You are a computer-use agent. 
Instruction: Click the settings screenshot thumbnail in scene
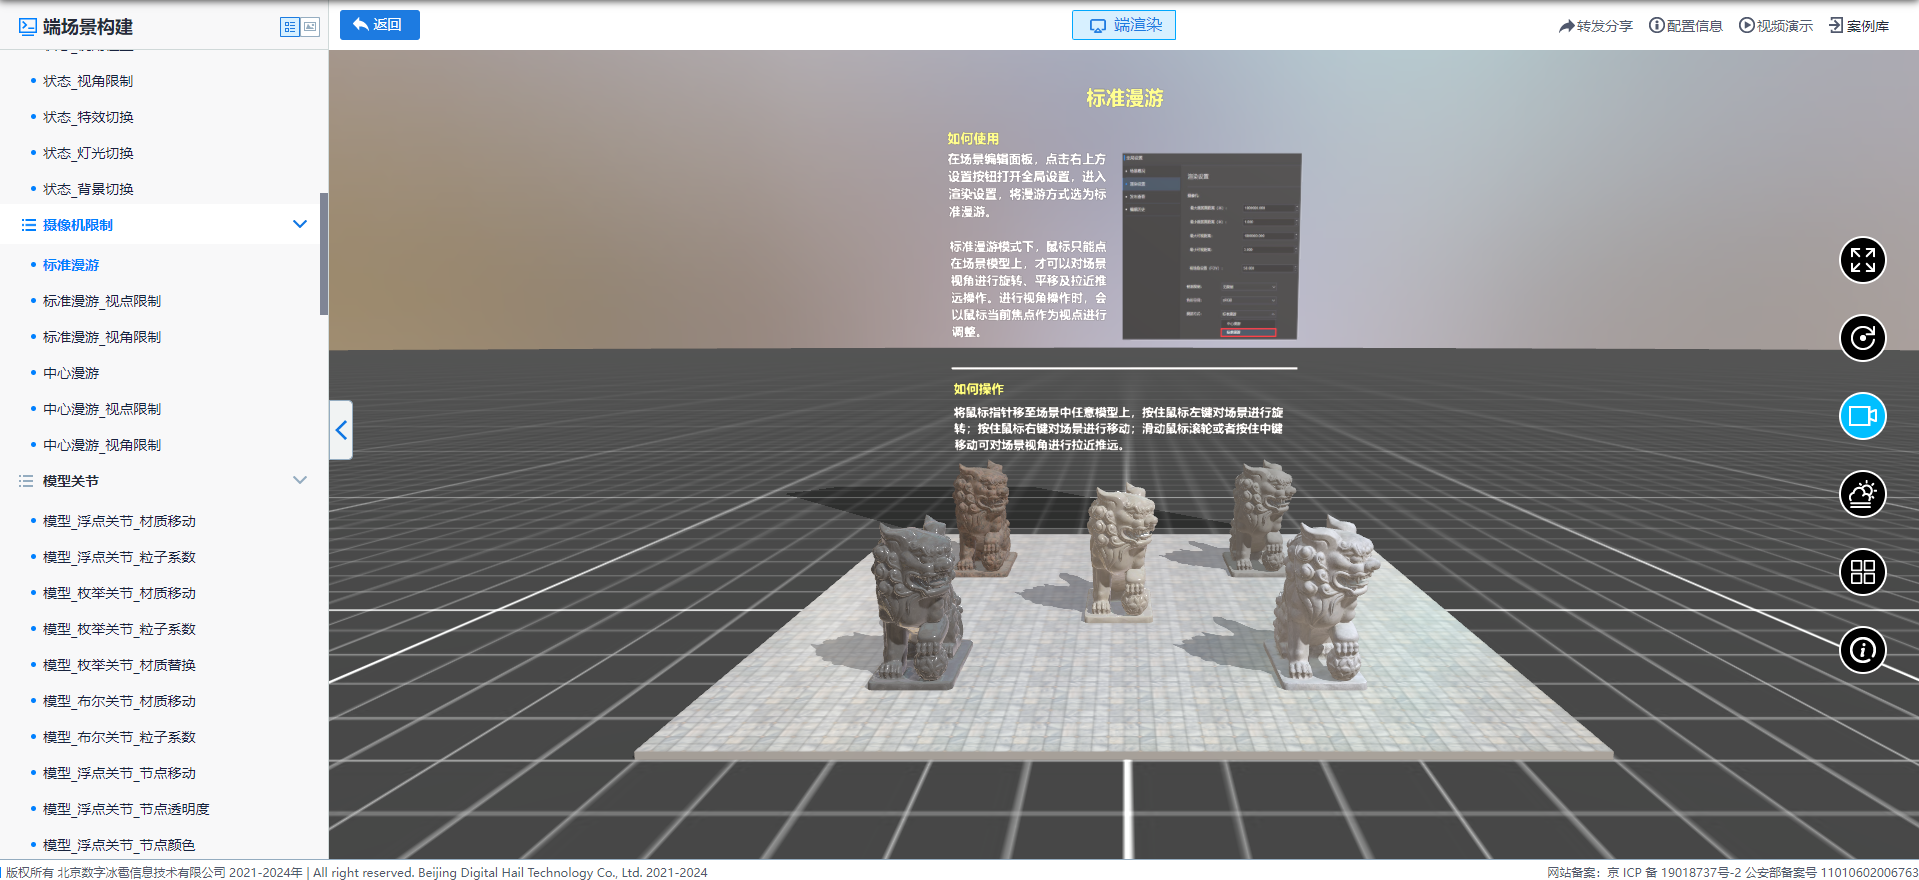(x=1211, y=246)
